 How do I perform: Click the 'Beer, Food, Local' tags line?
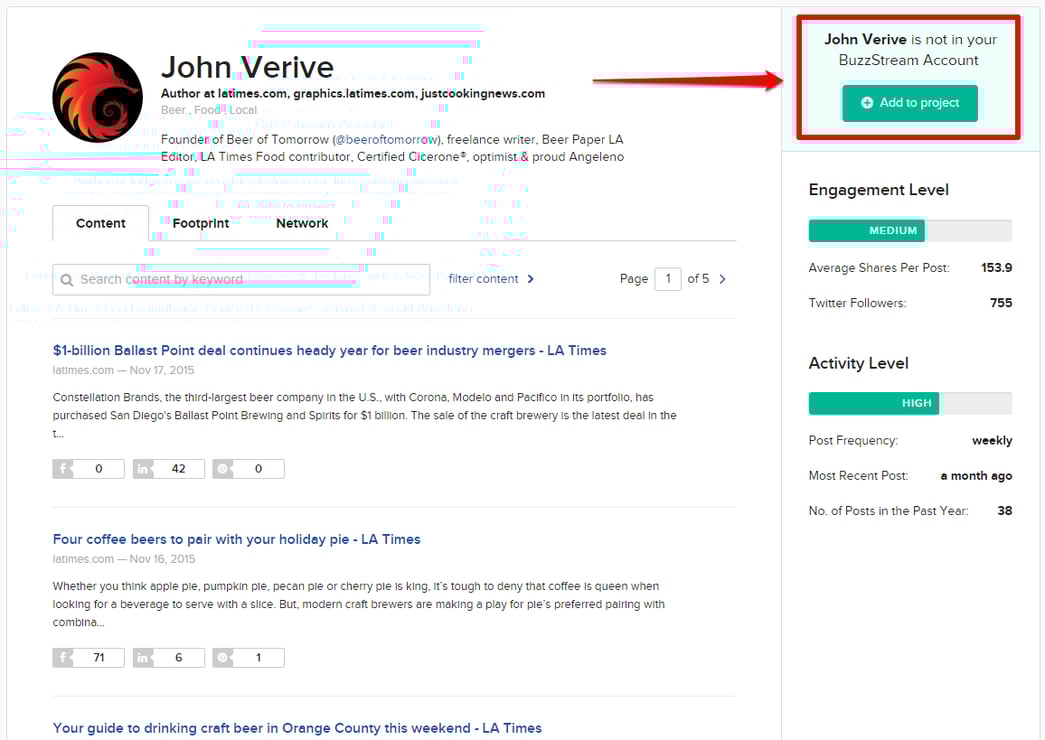point(209,110)
